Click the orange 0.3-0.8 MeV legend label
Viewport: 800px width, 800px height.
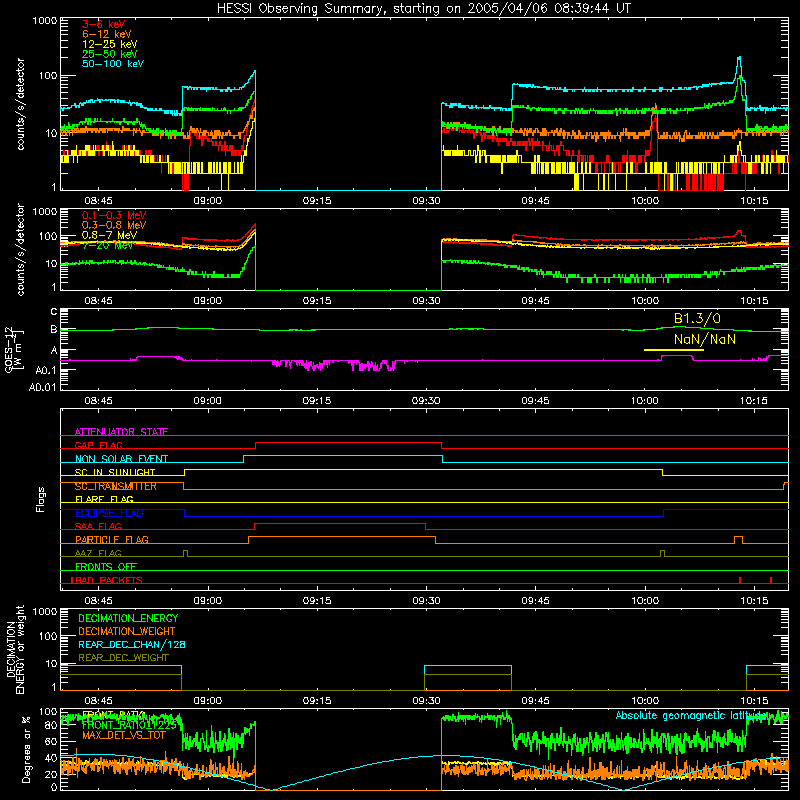[114, 225]
